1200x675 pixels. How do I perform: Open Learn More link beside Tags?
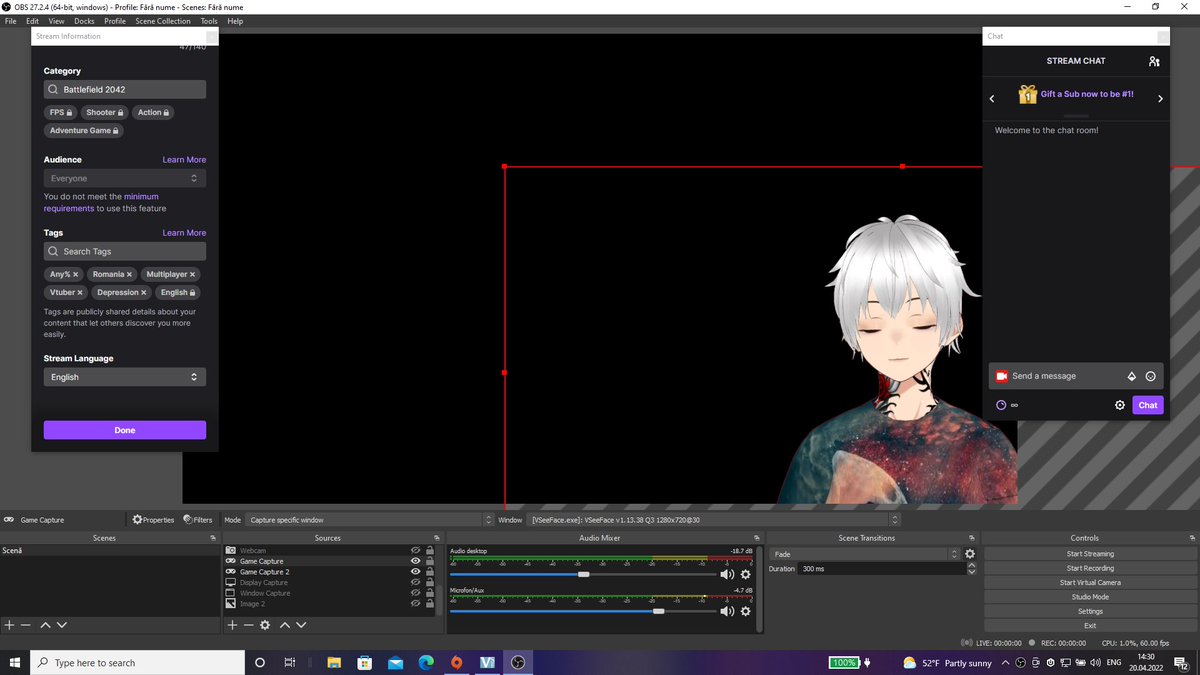(184, 233)
